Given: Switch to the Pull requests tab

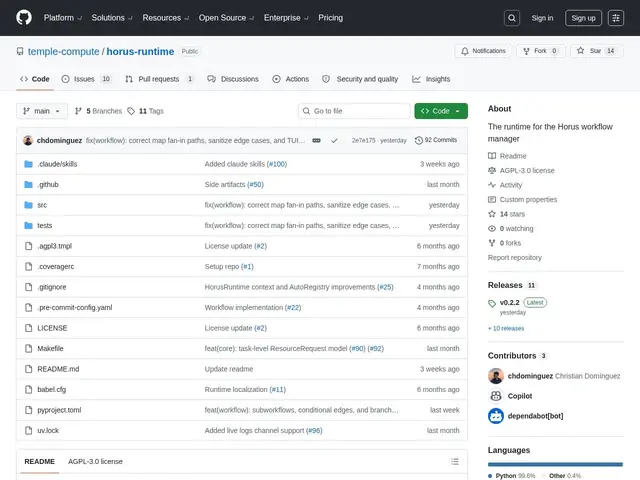Looking at the screenshot, I should (x=159, y=79).
